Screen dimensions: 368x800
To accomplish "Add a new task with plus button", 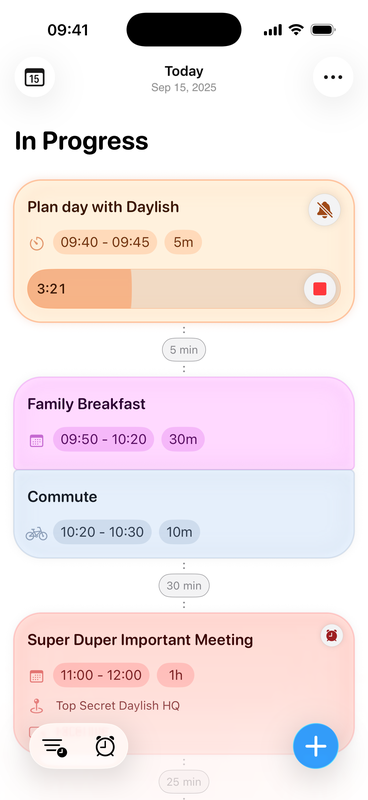I will point(315,746).
